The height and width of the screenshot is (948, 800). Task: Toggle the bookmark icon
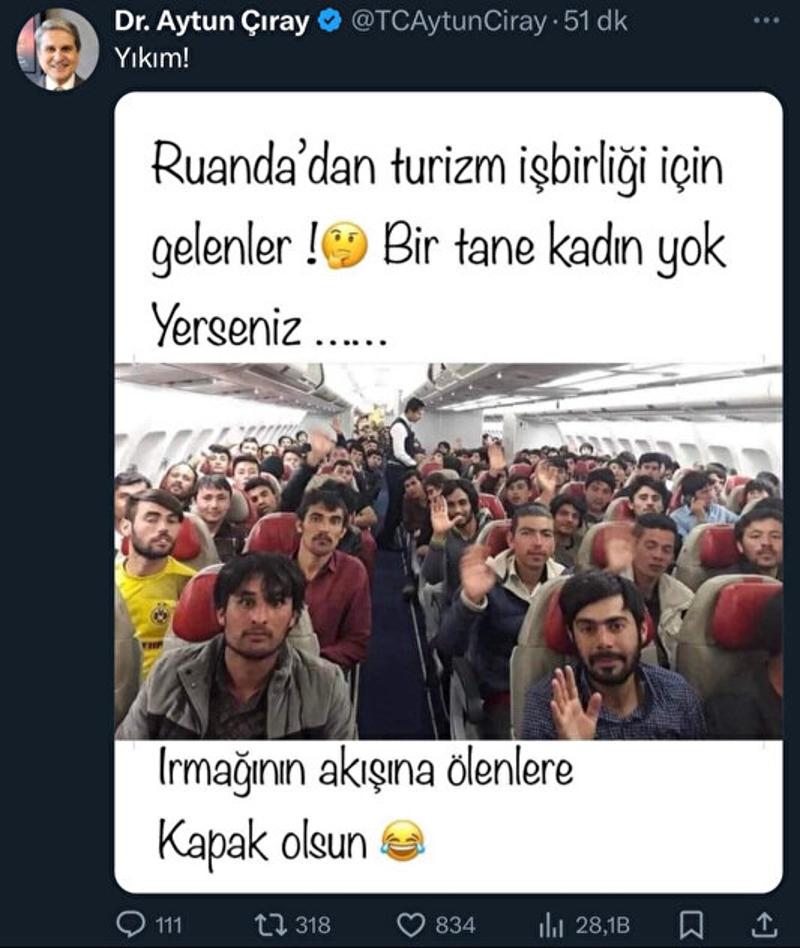[x=691, y=924]
